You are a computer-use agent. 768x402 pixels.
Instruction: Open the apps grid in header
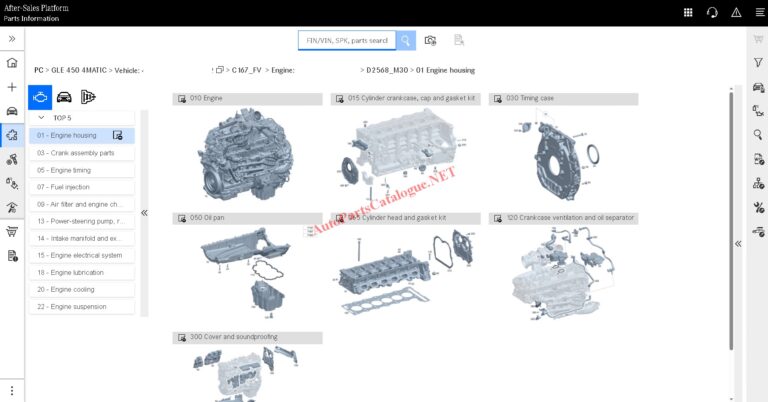688,12
